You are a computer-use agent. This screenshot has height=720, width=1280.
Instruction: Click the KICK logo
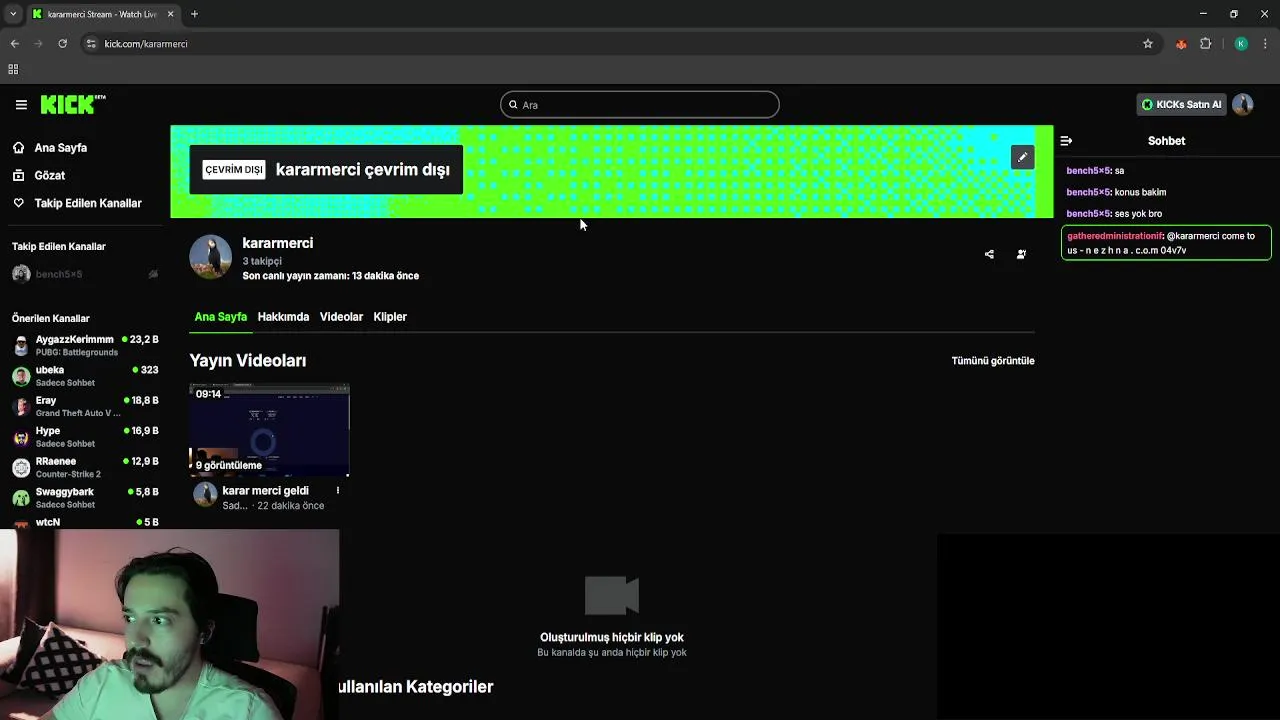[73, 104]
